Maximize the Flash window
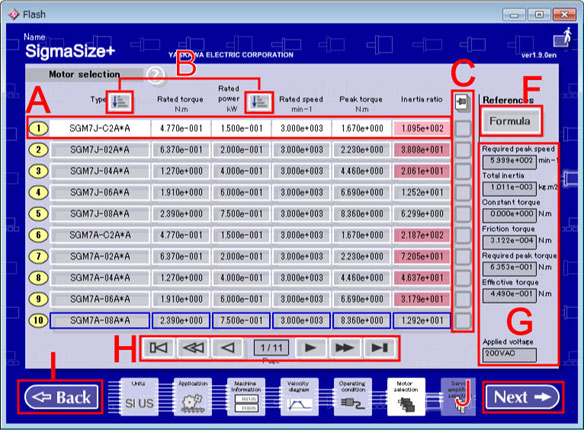This screenshot has width=584, height=430. [539, 15]
